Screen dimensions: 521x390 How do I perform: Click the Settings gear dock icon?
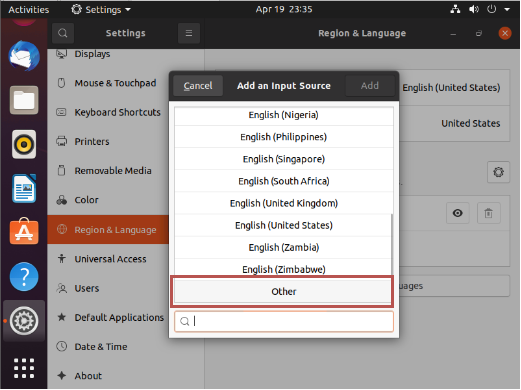(24, 321)
